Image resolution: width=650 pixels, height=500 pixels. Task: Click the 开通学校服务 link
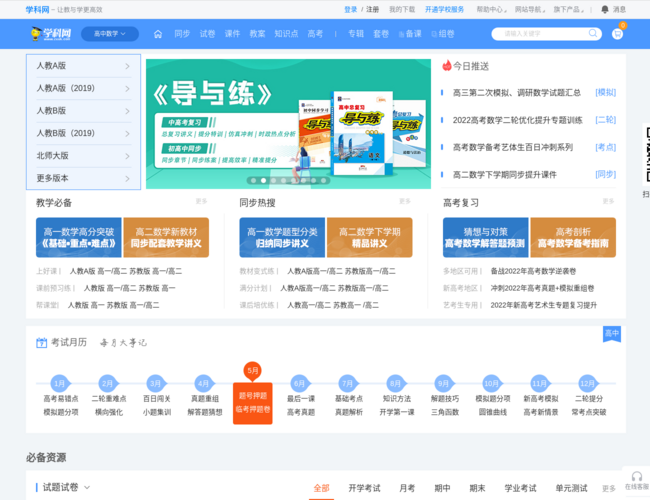444,9
